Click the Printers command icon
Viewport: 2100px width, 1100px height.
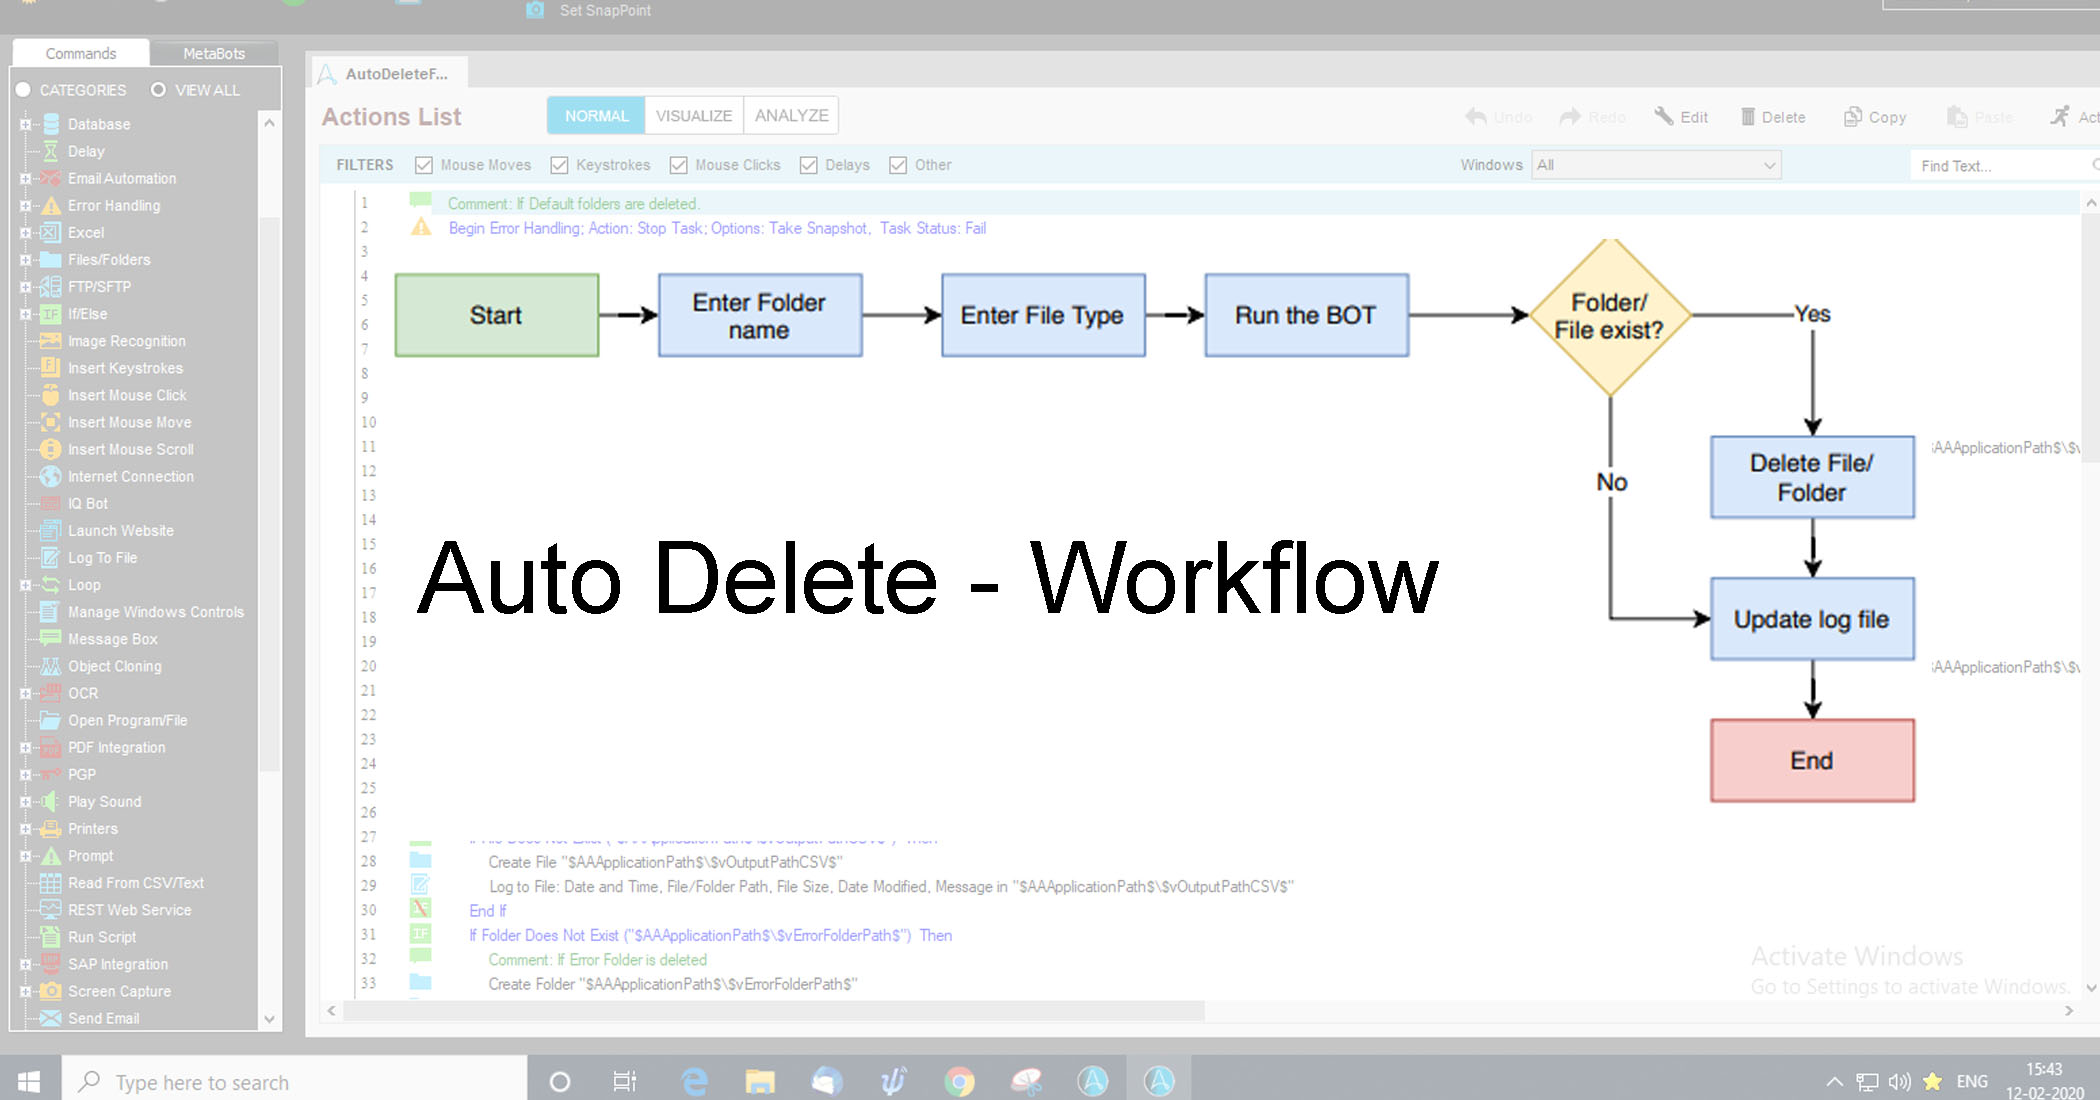click(x=50, y=828)
